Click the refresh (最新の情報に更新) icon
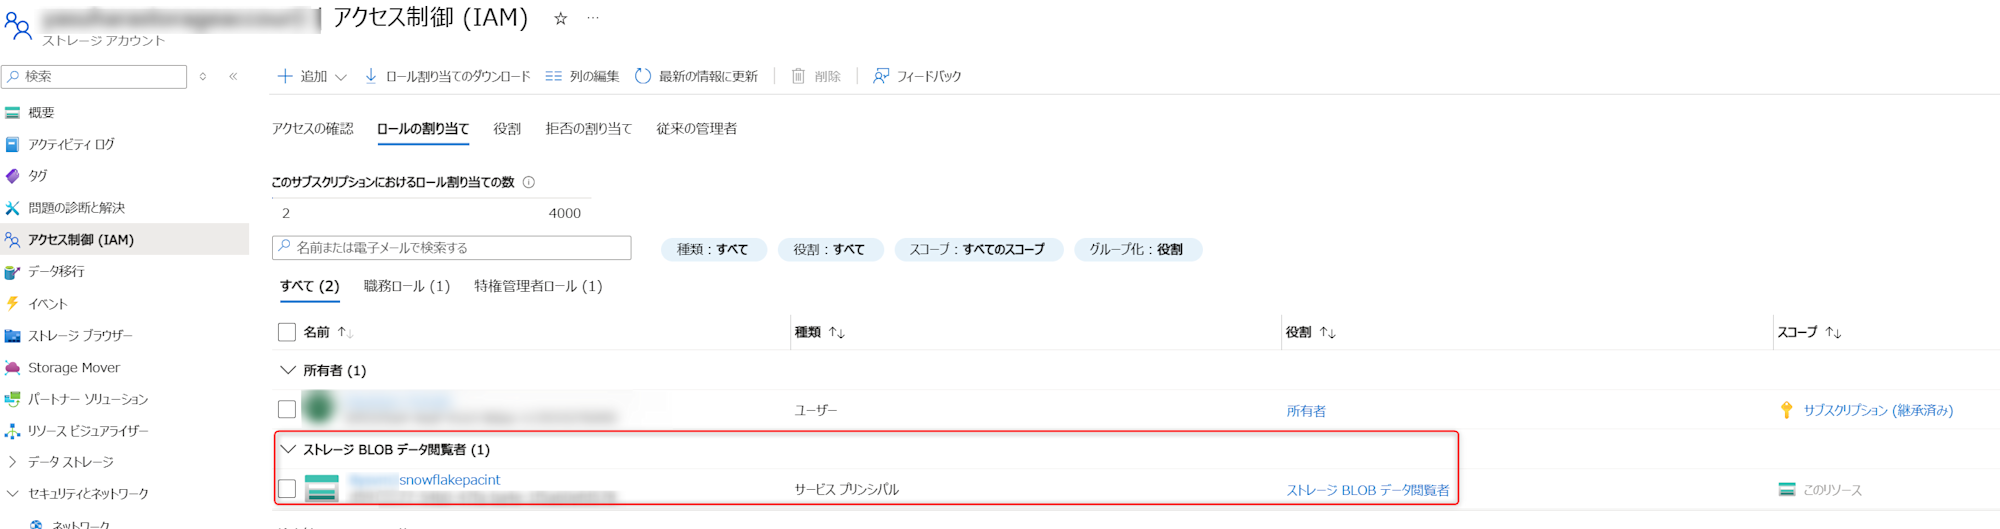The image size is (2000, 529). click(x=643, y=76)
